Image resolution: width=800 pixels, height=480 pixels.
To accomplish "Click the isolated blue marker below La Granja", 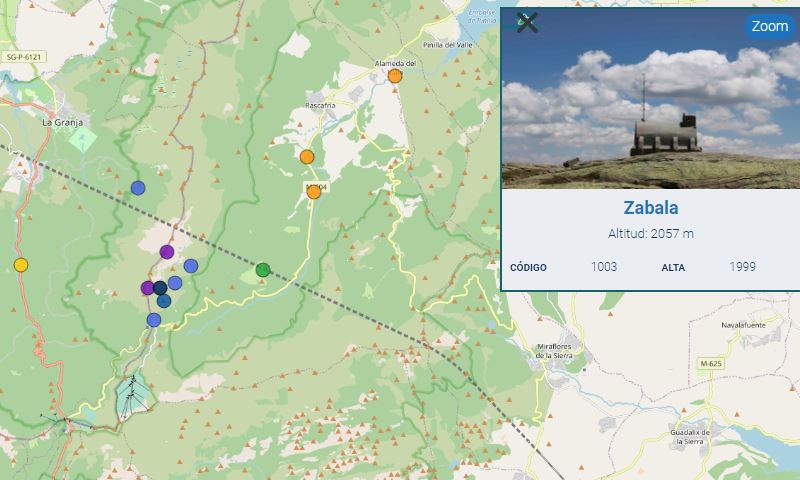I will pyautogui.click(x=138, y=187).
